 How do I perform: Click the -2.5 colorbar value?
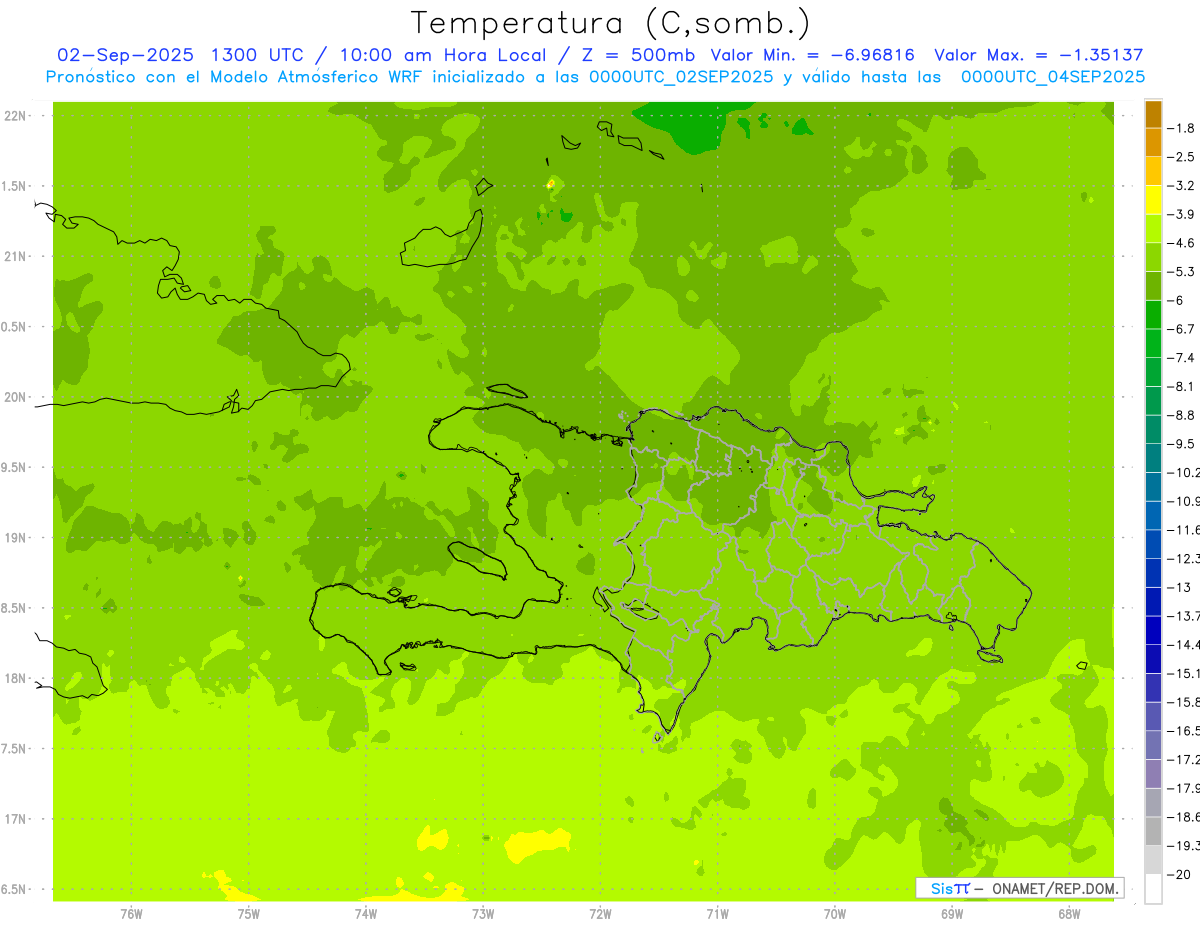coord(1182,157)
